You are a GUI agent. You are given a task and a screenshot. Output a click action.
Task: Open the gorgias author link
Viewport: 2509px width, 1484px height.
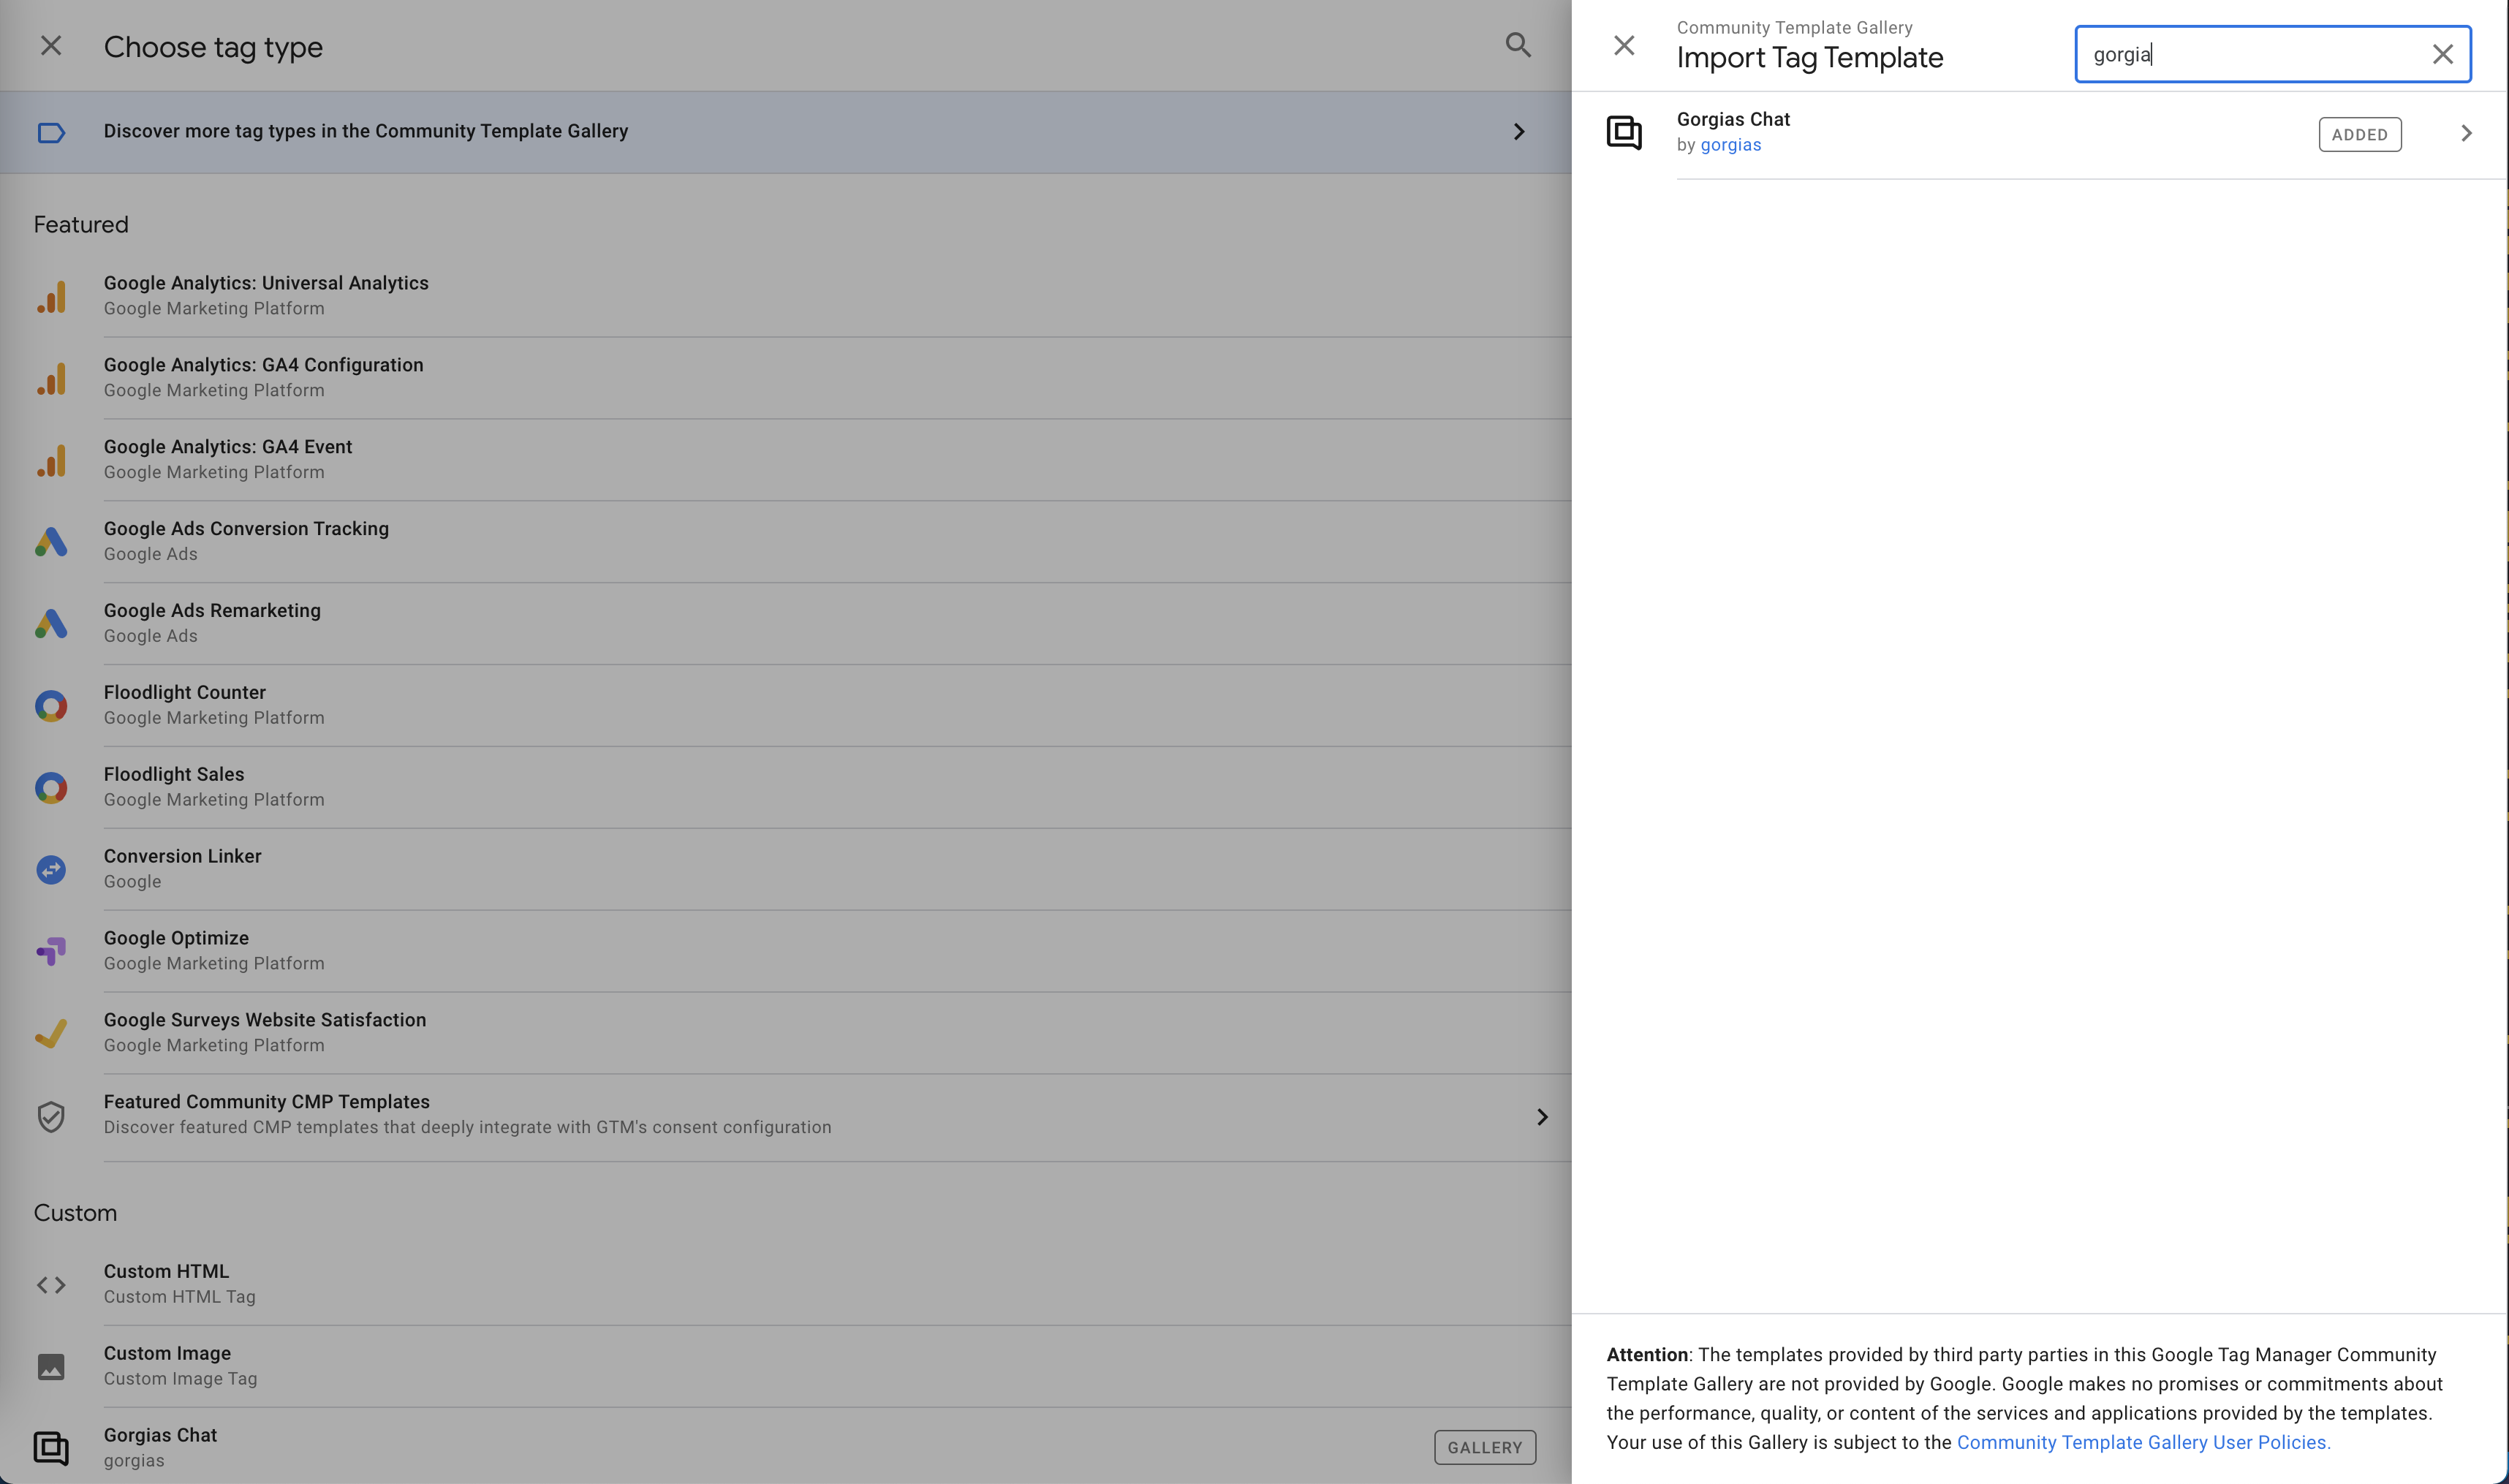pyautogui.click(x=1731, y=145)
